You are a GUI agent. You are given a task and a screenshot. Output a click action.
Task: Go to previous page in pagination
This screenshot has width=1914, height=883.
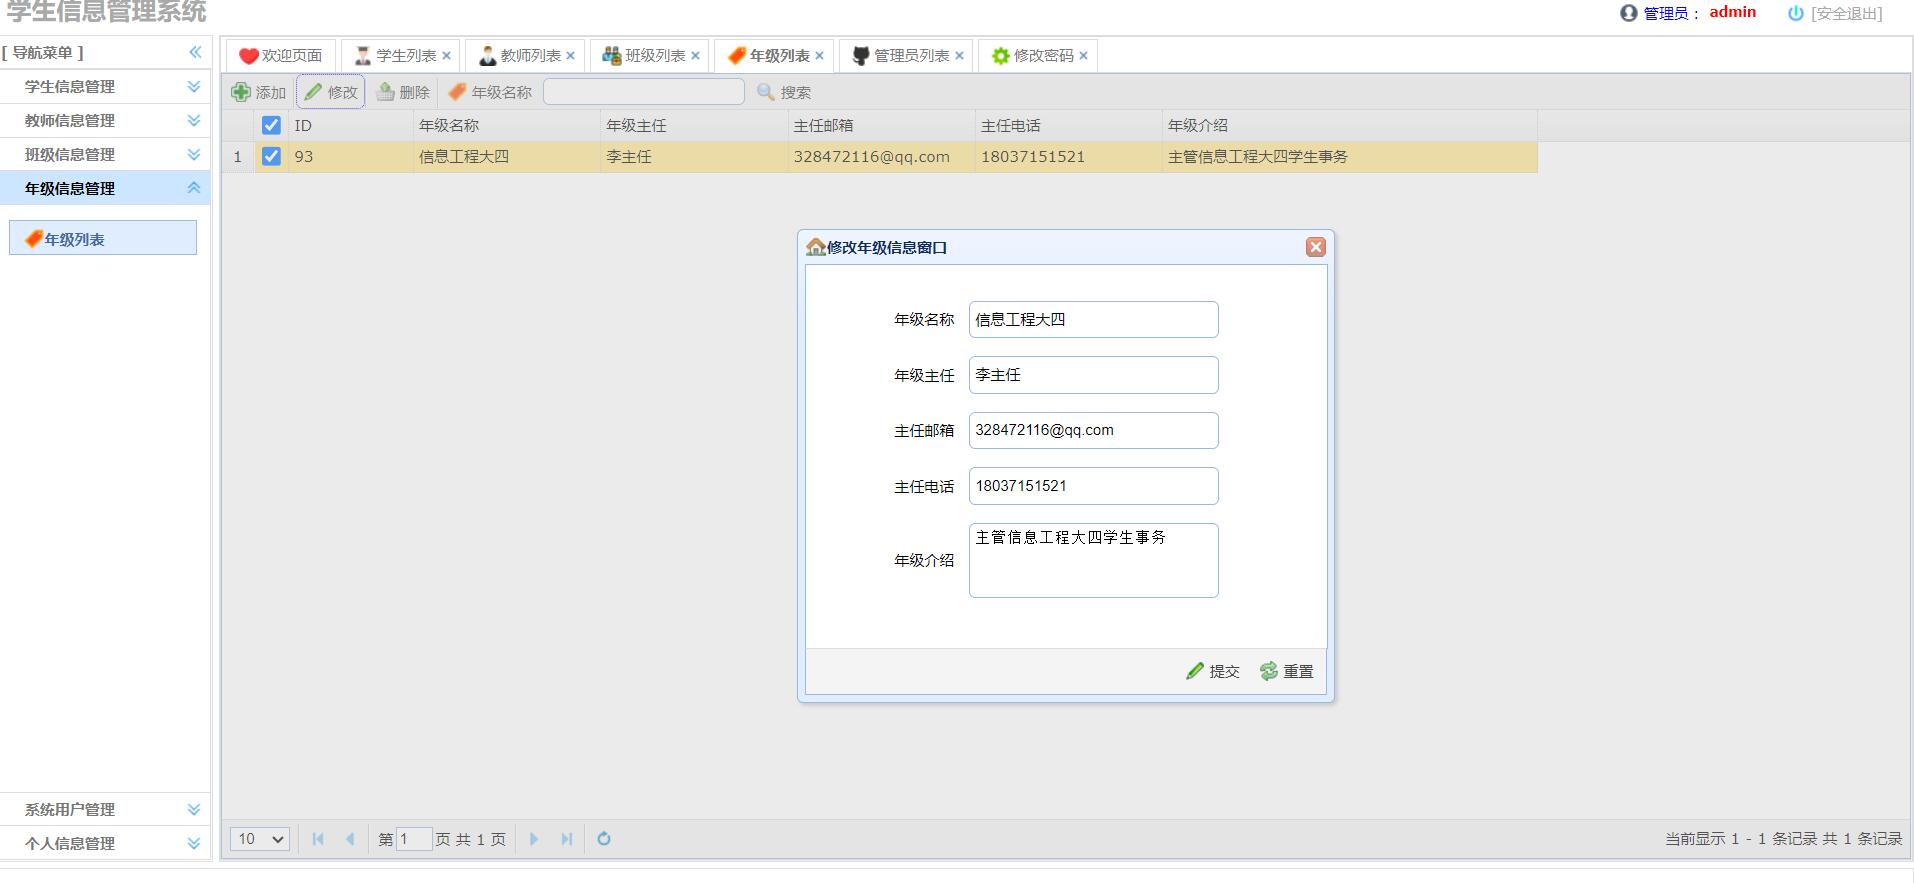pos(350,839)
